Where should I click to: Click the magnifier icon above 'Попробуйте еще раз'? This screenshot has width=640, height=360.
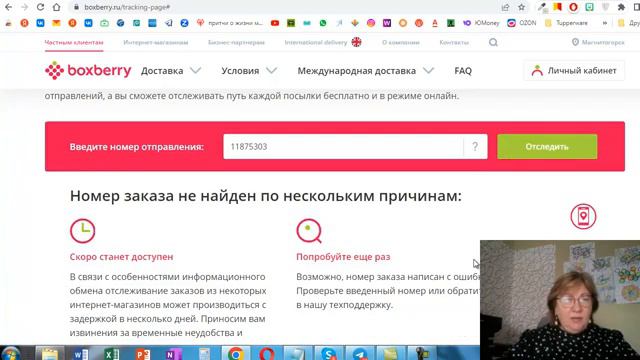point(309,231)
